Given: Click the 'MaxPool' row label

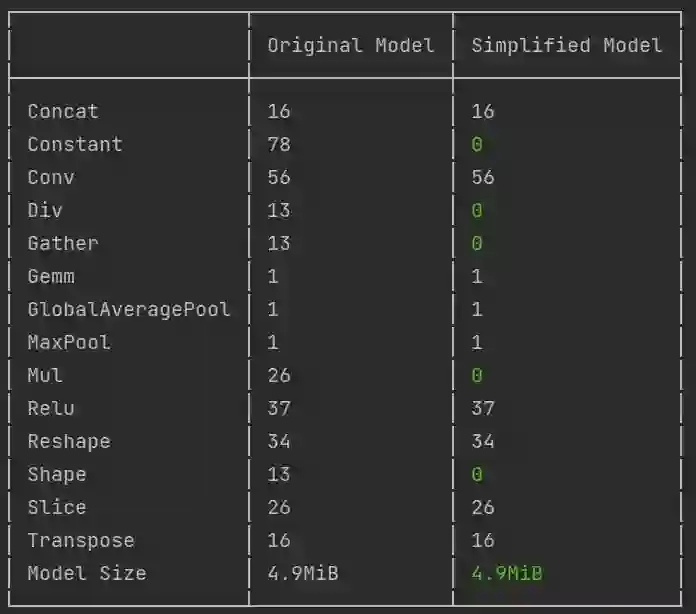Looking at the screenshot, I should click(x=69, y=342).
